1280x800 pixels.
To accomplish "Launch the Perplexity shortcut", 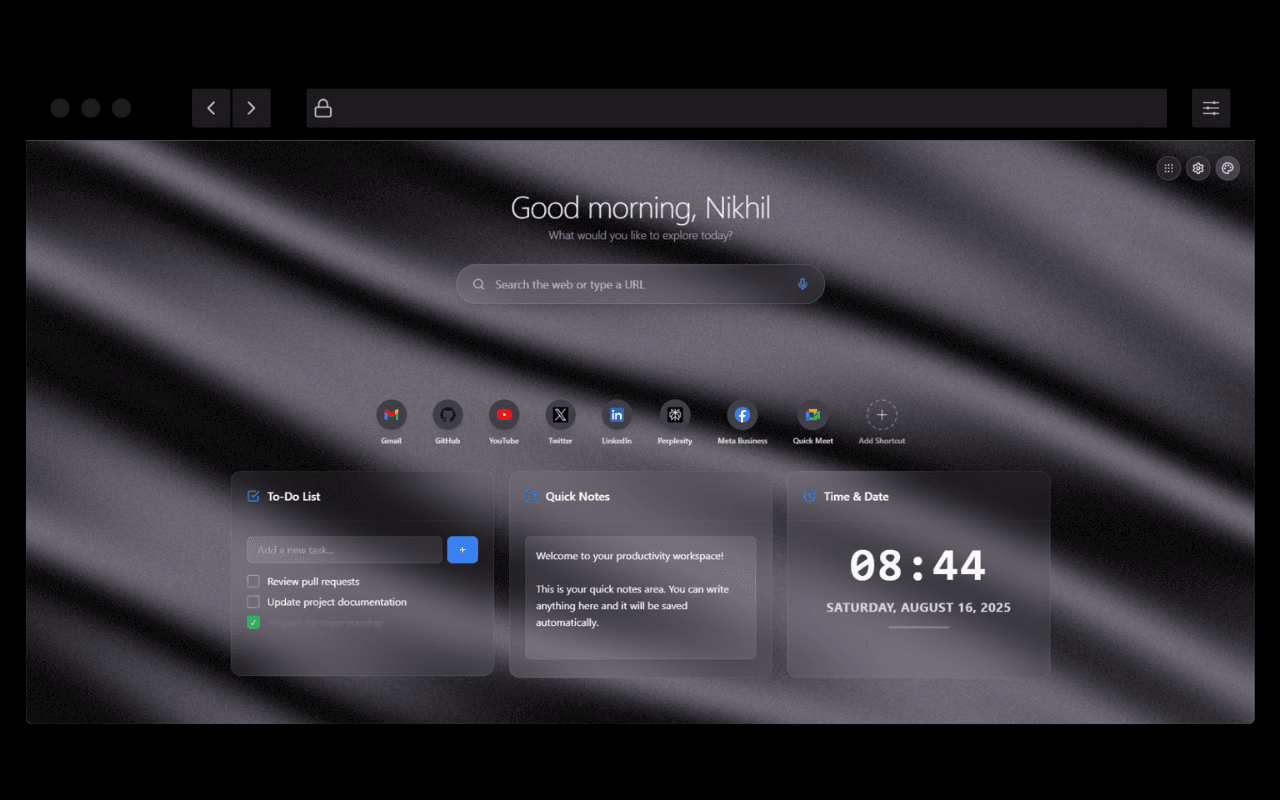I will (x=675, y=414).
